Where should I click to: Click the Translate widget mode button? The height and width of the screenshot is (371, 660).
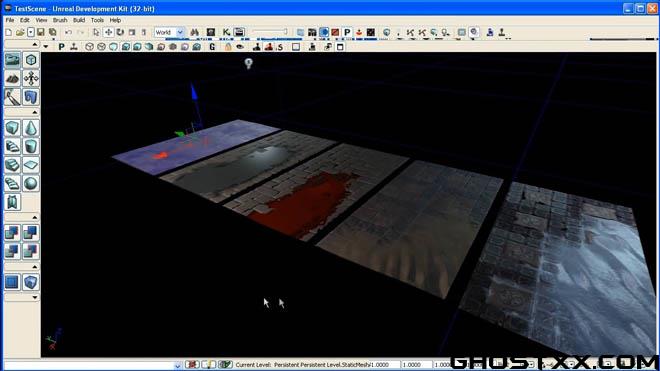click(108, 32)
